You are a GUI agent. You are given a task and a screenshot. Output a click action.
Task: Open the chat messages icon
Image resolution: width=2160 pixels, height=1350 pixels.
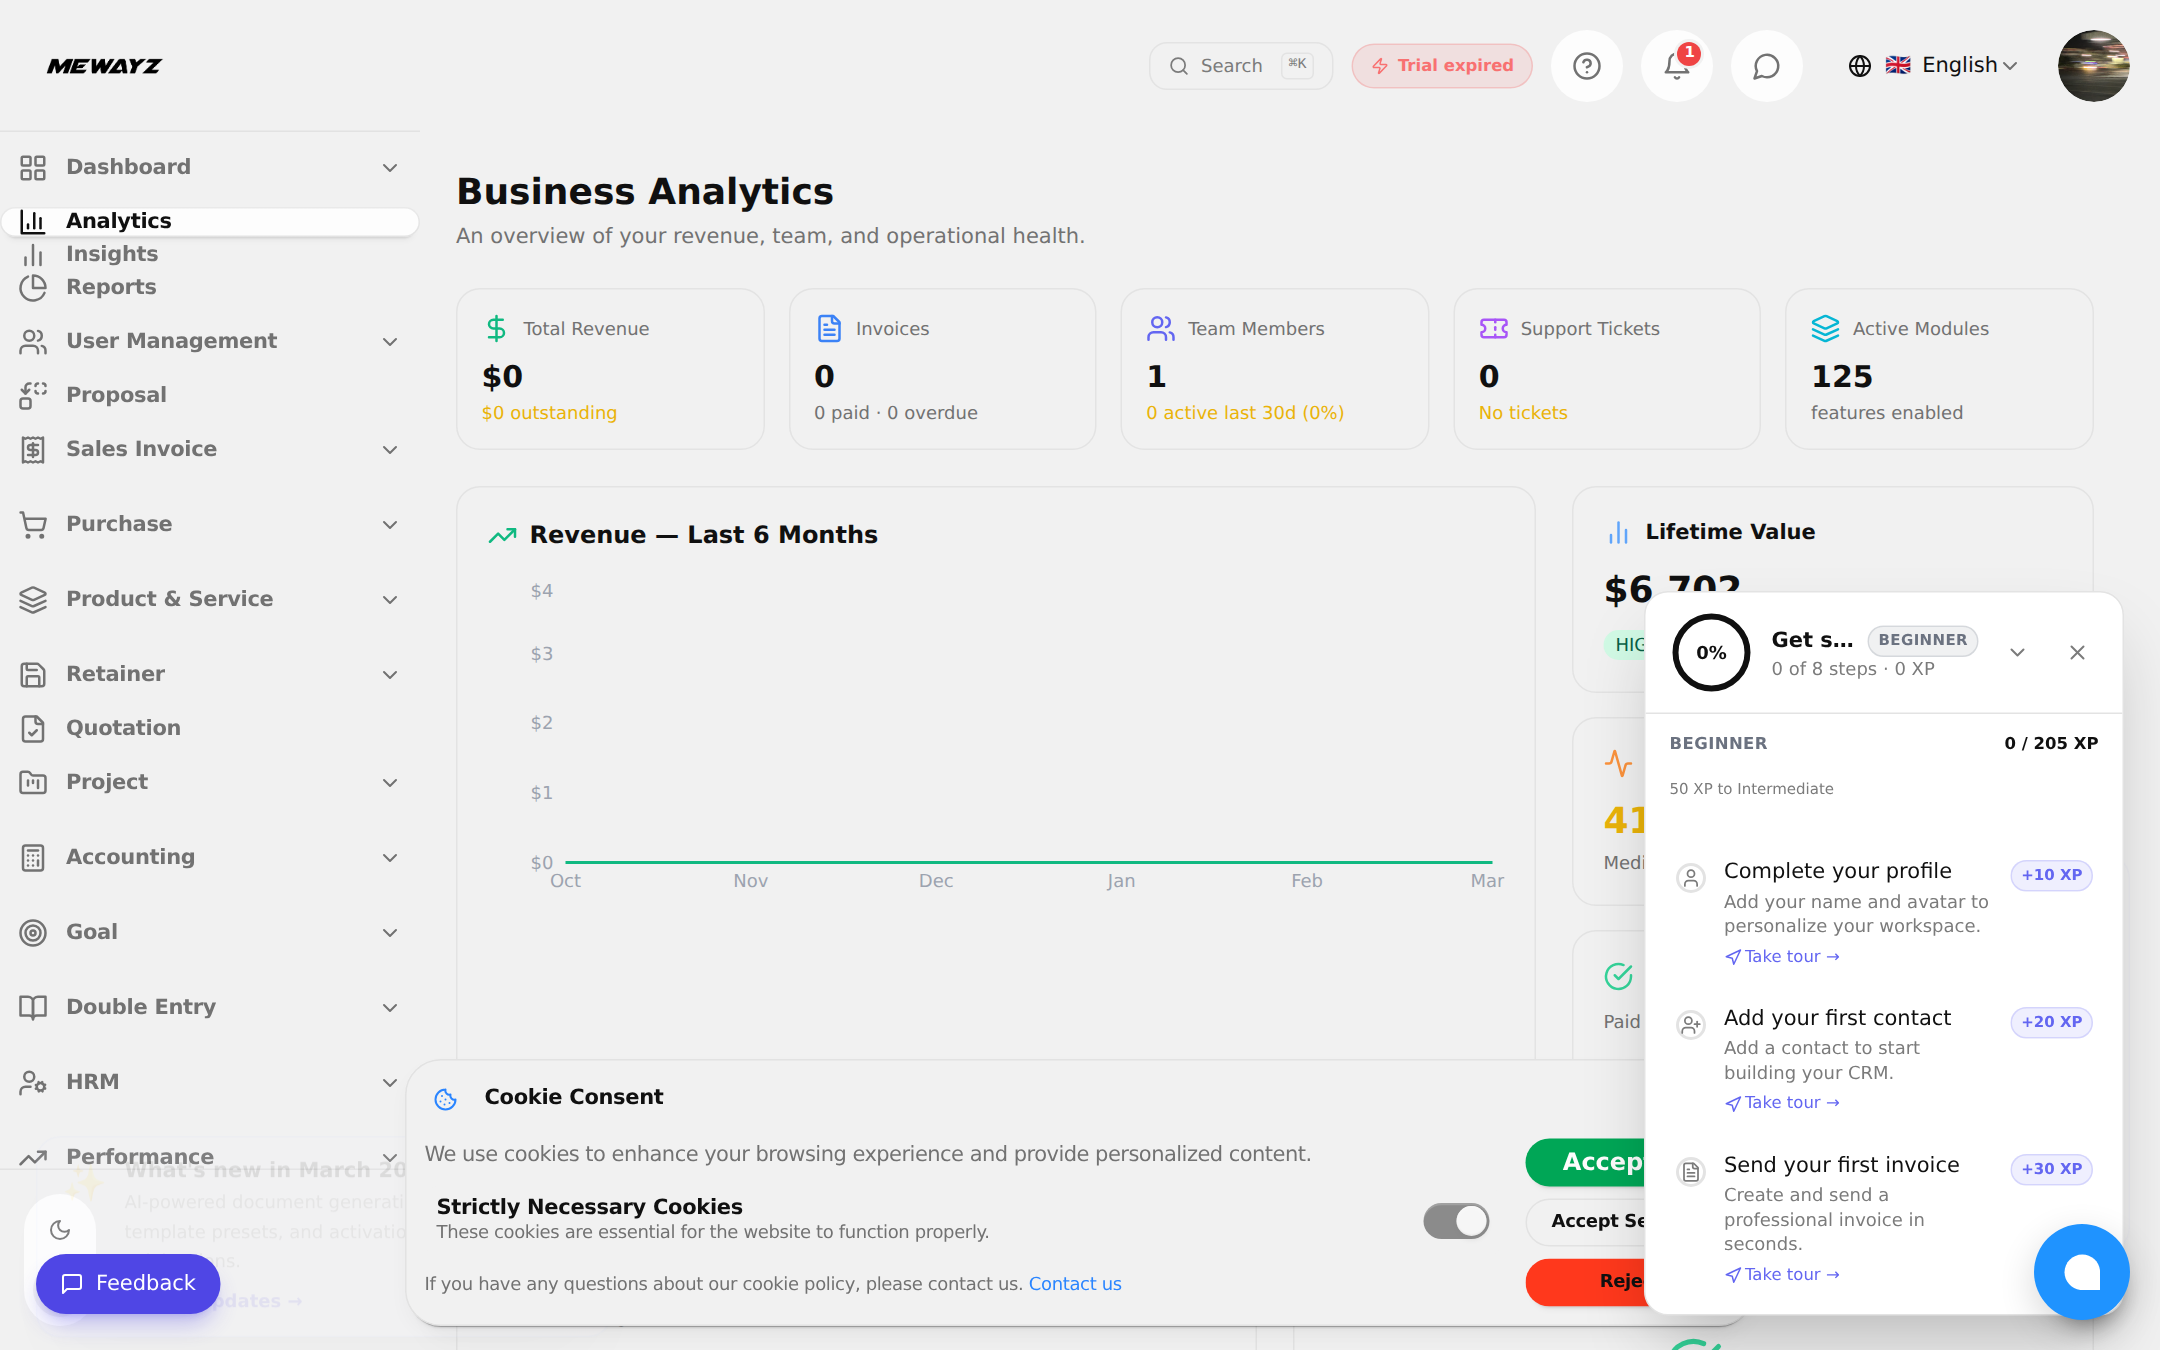[1766, 65]
